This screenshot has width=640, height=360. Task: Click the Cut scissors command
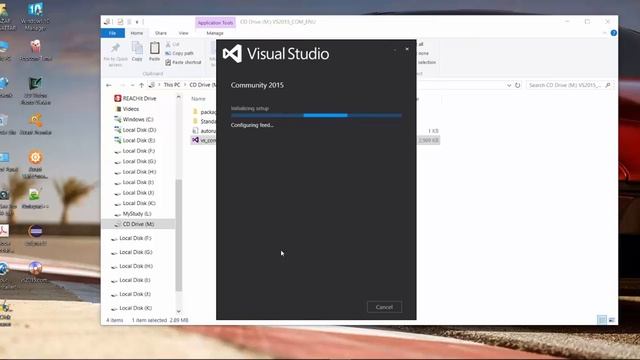172,44
